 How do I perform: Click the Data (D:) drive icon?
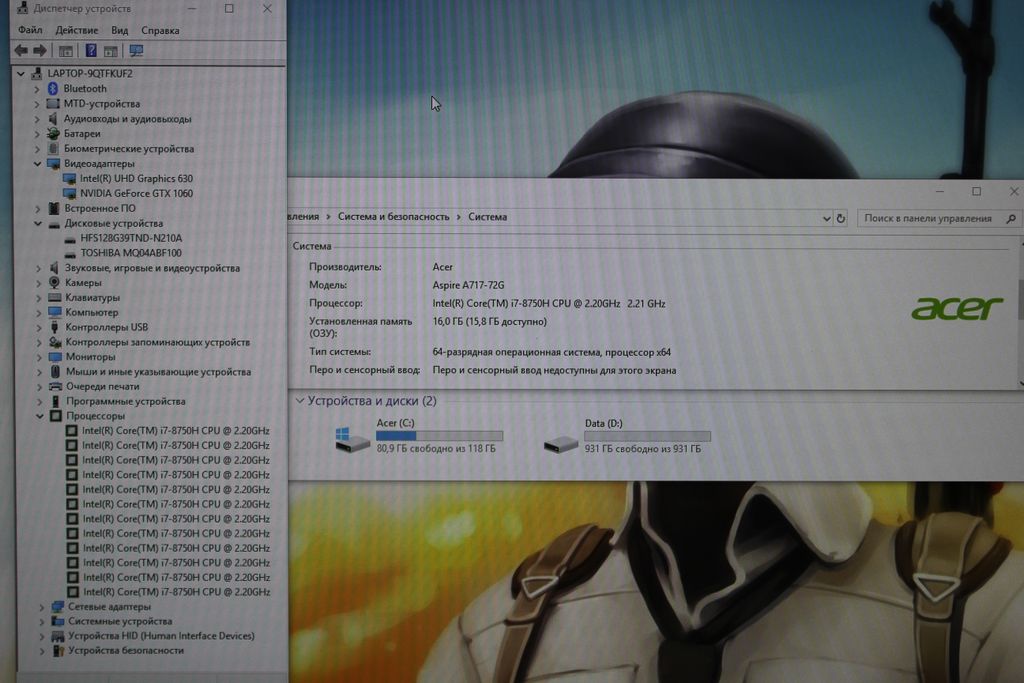click(561, 442)
